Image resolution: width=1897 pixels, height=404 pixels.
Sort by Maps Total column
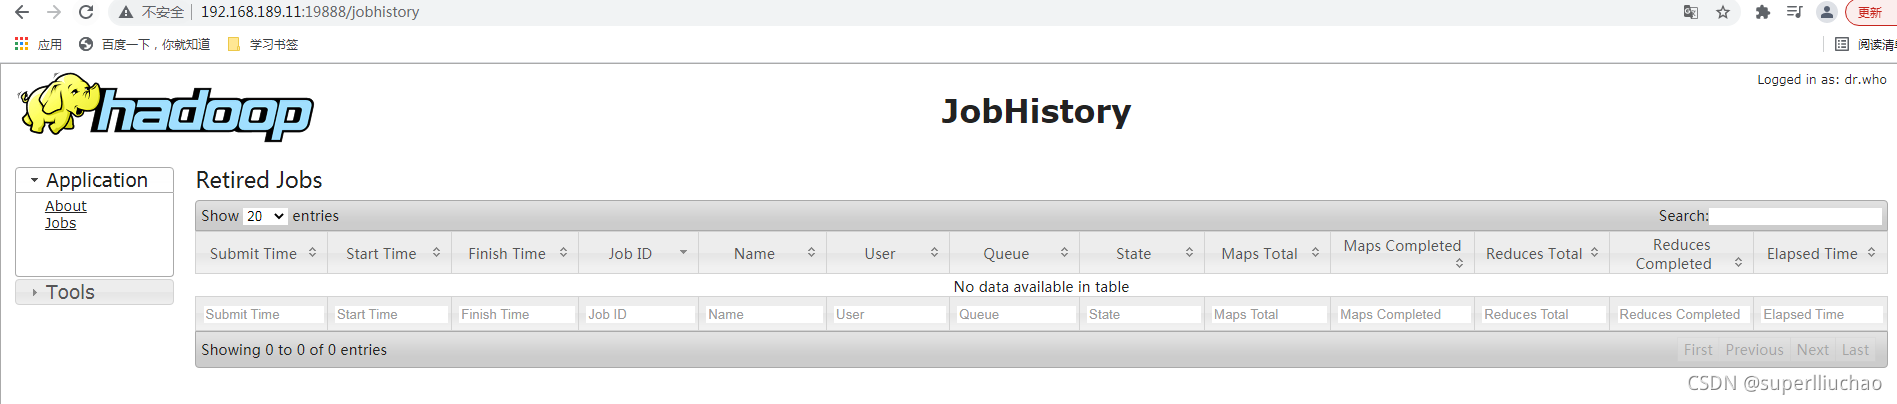pos(1268,254)
